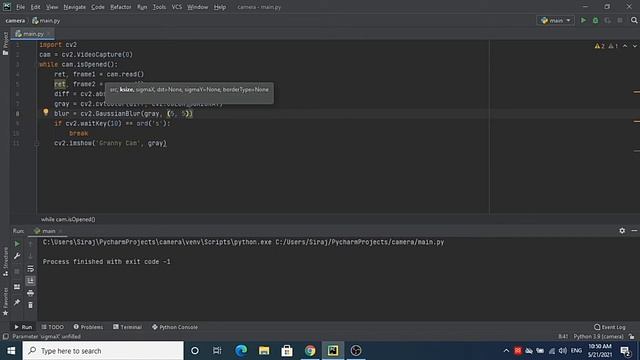Hide the Run panel with minus icon
The height and width of the screenshot is (360, 640).
click(x=634, y=231)
